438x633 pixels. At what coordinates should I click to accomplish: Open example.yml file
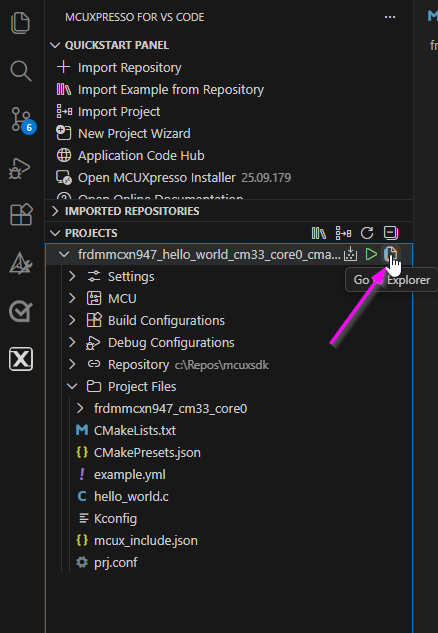tap(130, 474)
